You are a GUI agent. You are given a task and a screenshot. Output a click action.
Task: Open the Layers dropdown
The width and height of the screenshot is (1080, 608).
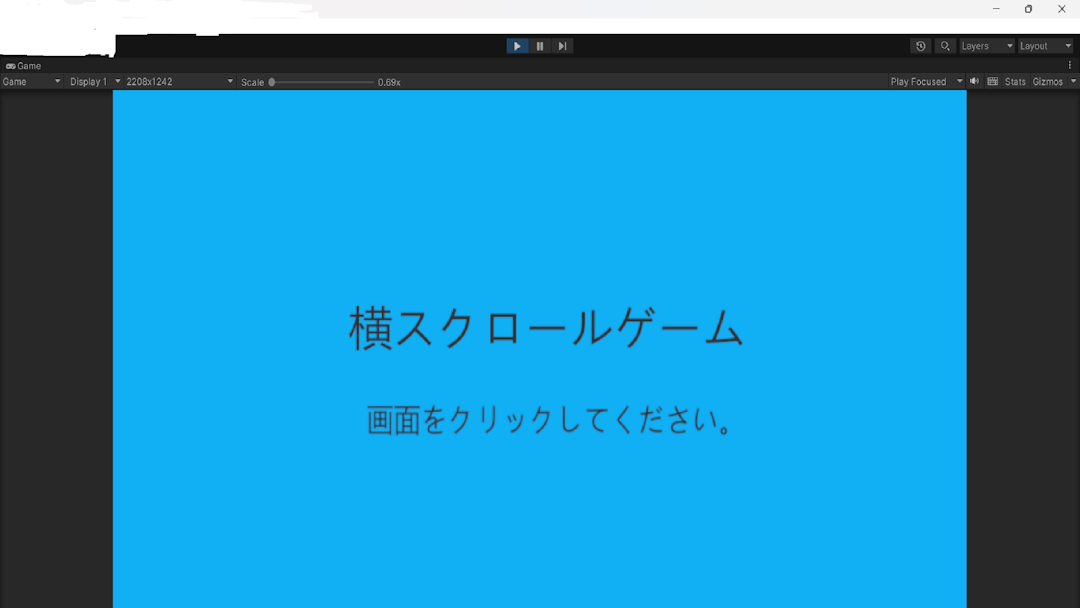coord(987,46)
